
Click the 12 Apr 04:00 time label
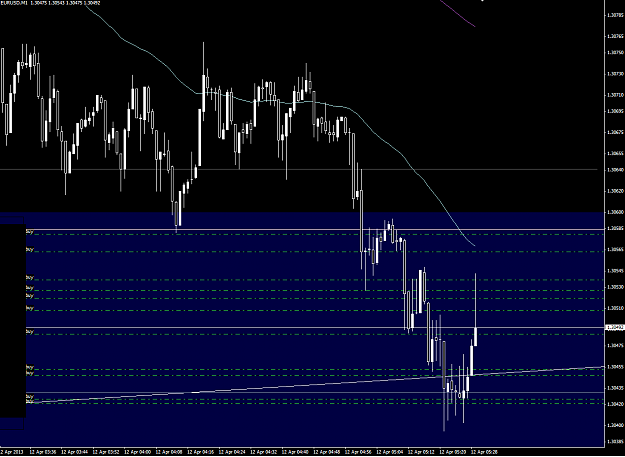[136, 452]
